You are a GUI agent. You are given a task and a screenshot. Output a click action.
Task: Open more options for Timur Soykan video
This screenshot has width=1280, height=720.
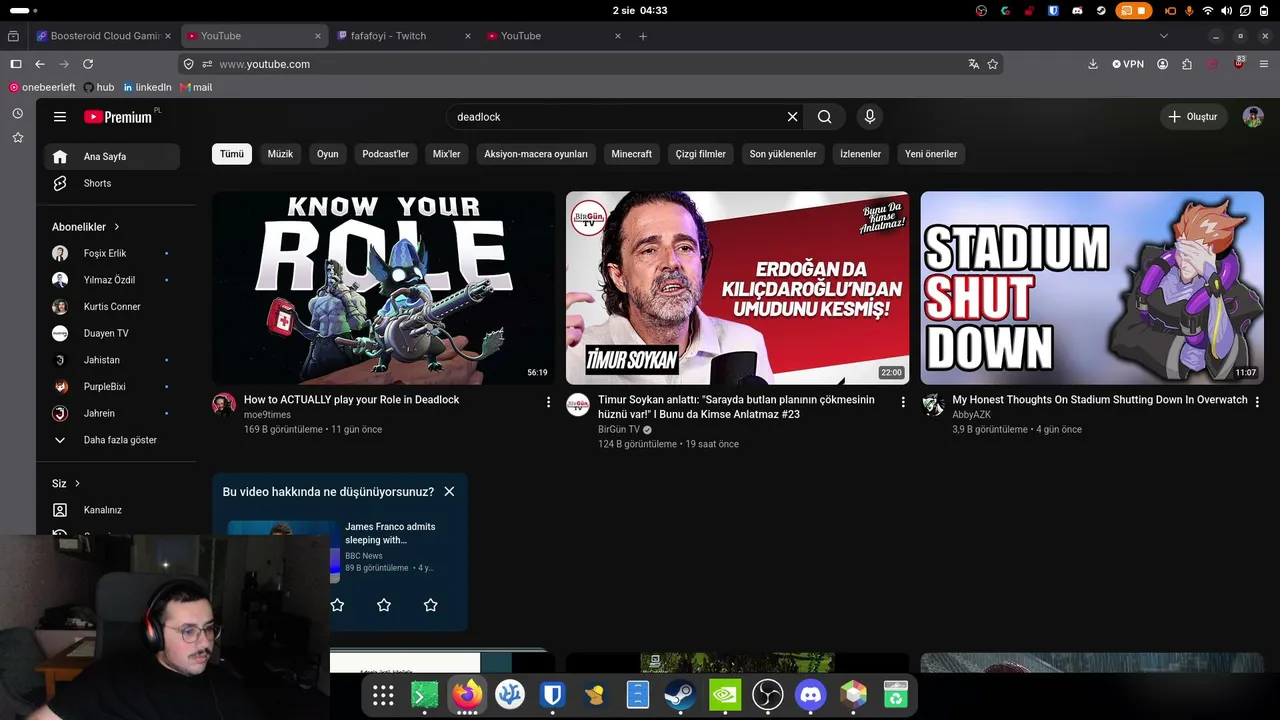coord(903,402)
